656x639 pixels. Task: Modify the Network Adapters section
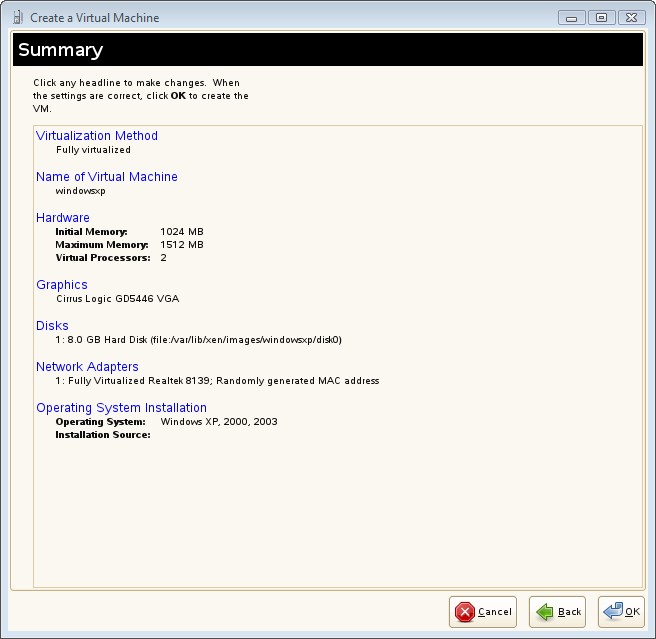tap(87, 367)
